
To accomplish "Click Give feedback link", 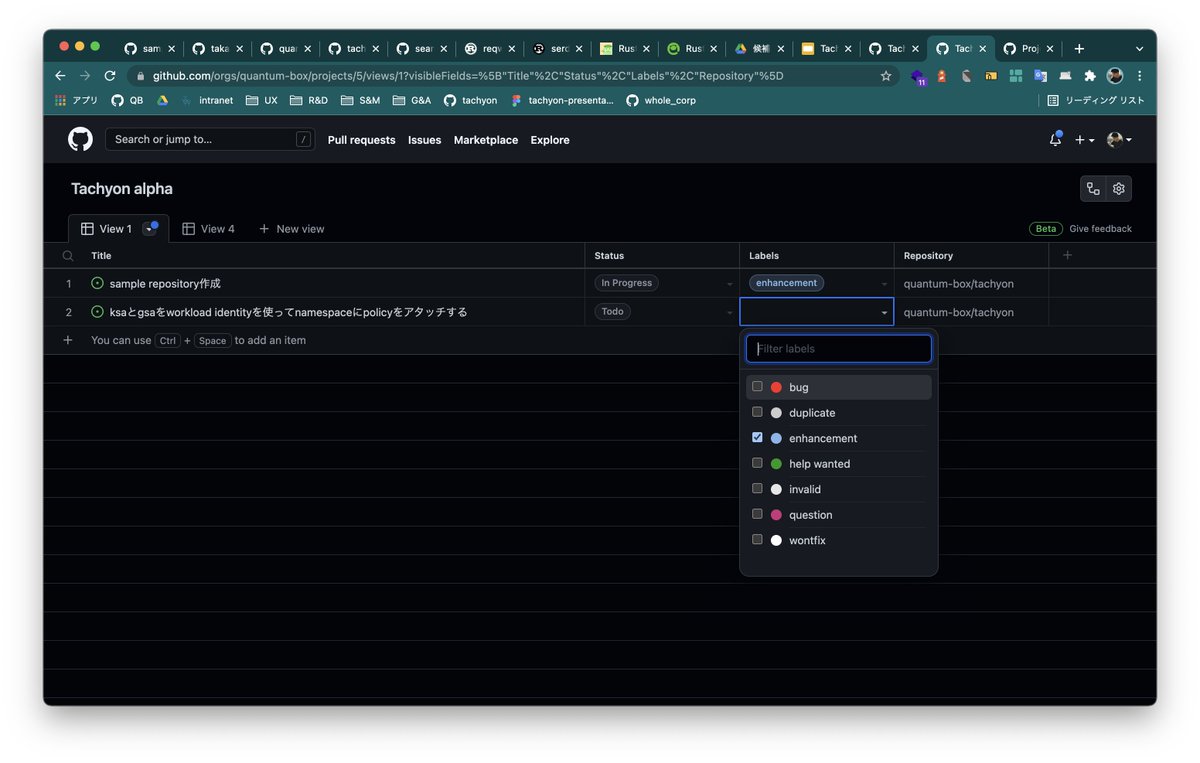I will point(1100,229).
